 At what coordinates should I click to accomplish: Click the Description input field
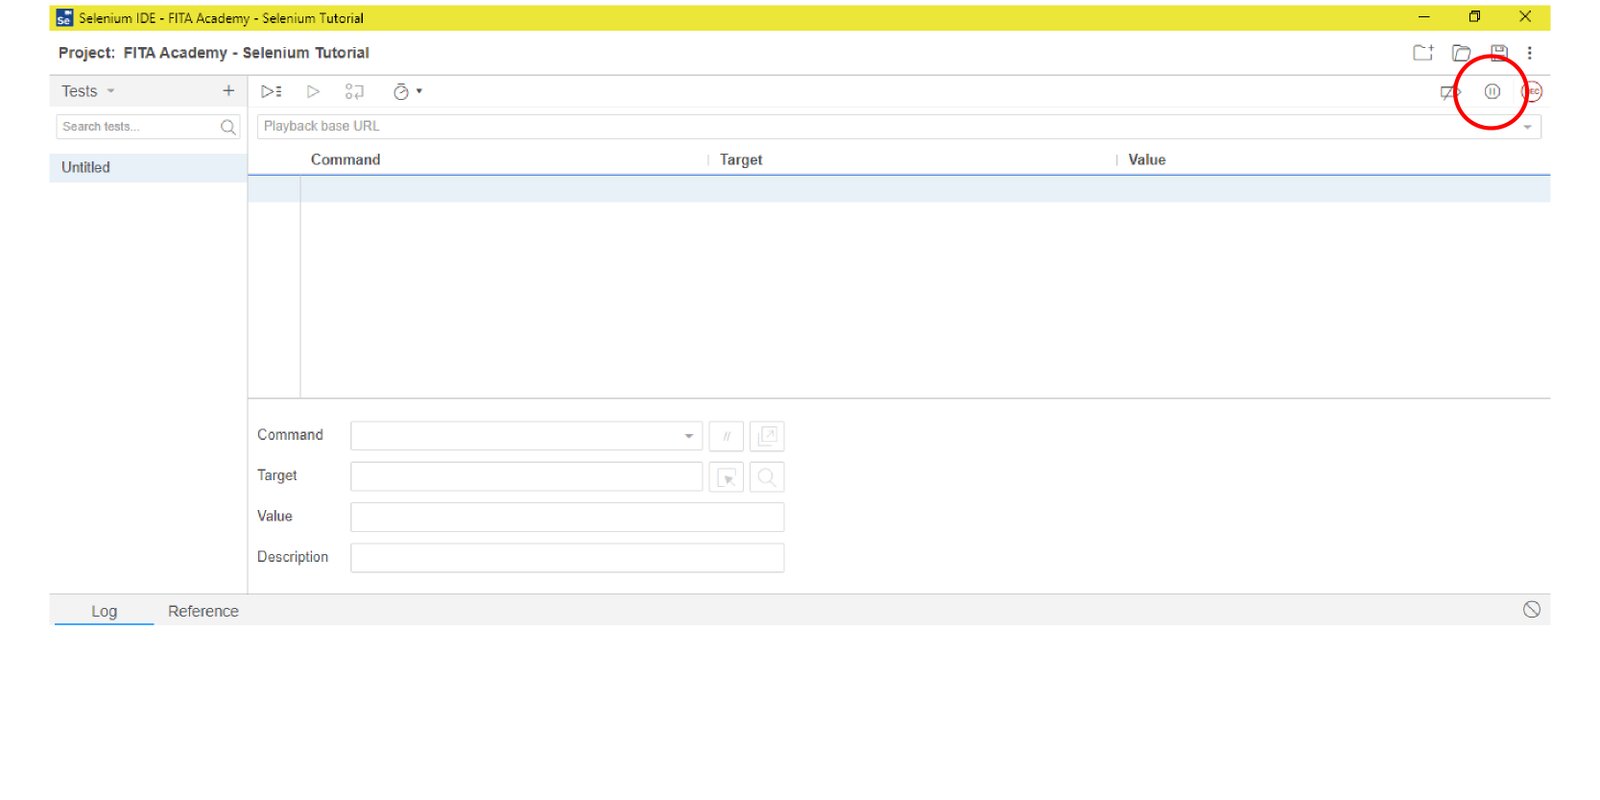pos(567,558)
